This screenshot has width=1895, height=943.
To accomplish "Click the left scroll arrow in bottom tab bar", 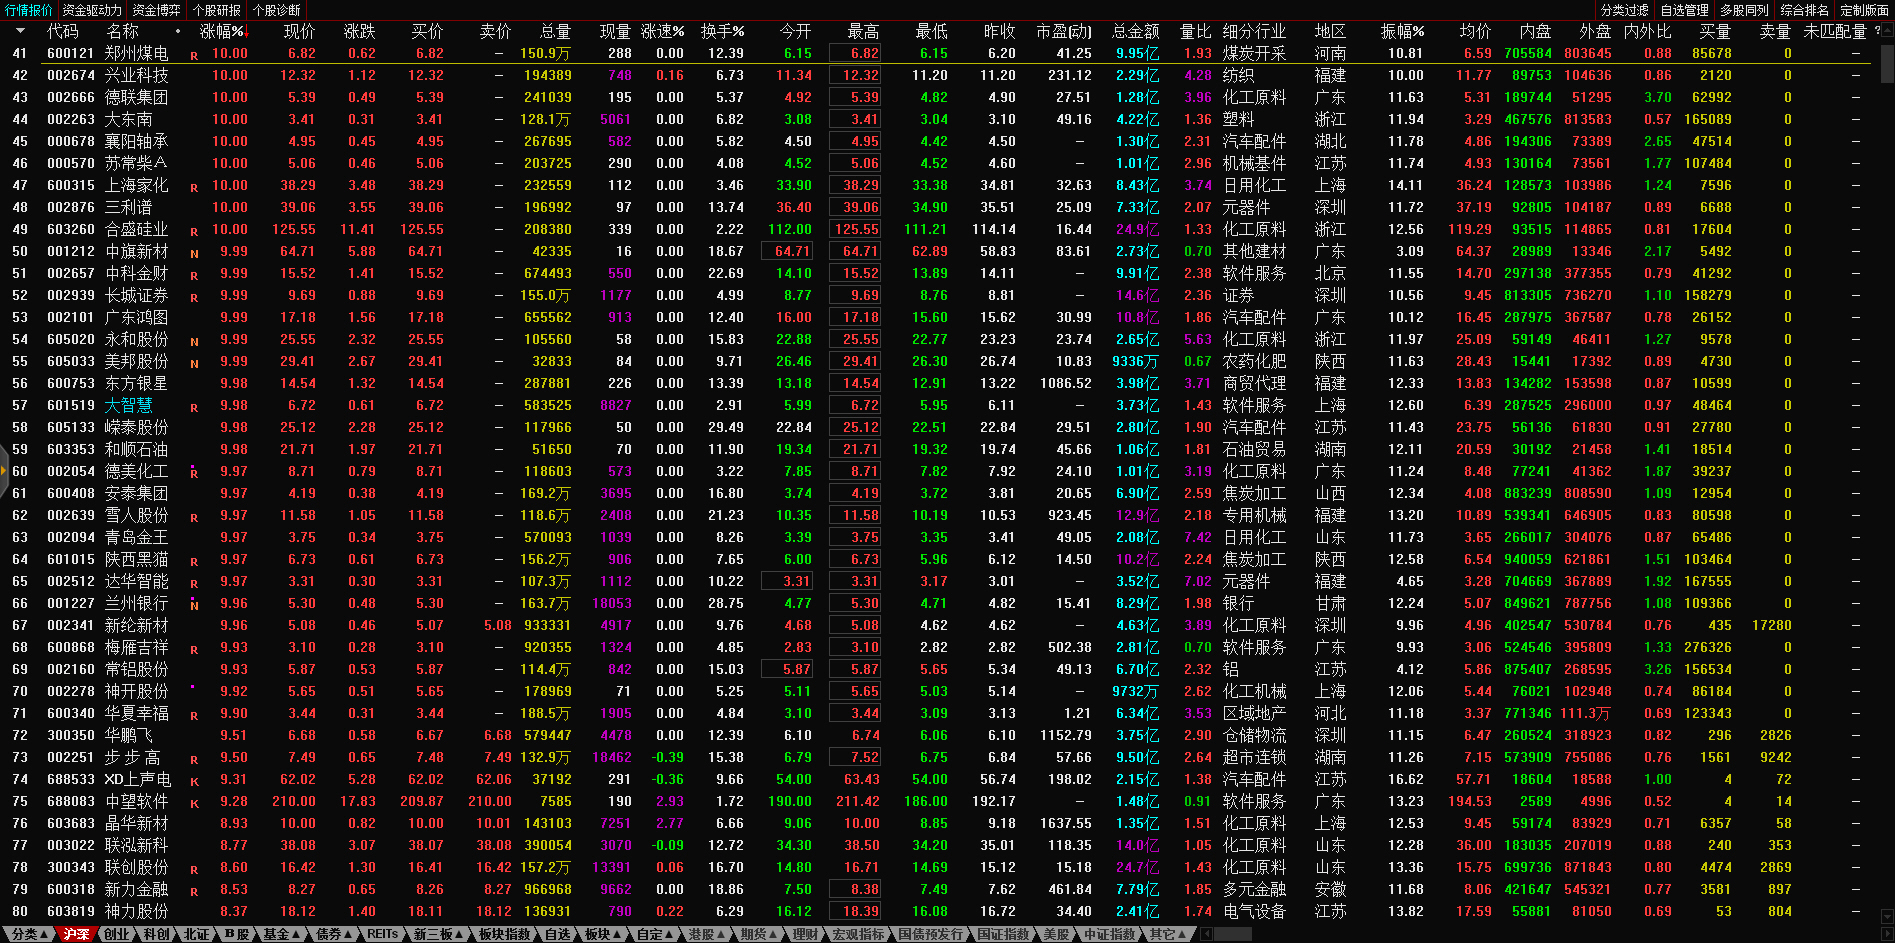I will pos(1206,934).
